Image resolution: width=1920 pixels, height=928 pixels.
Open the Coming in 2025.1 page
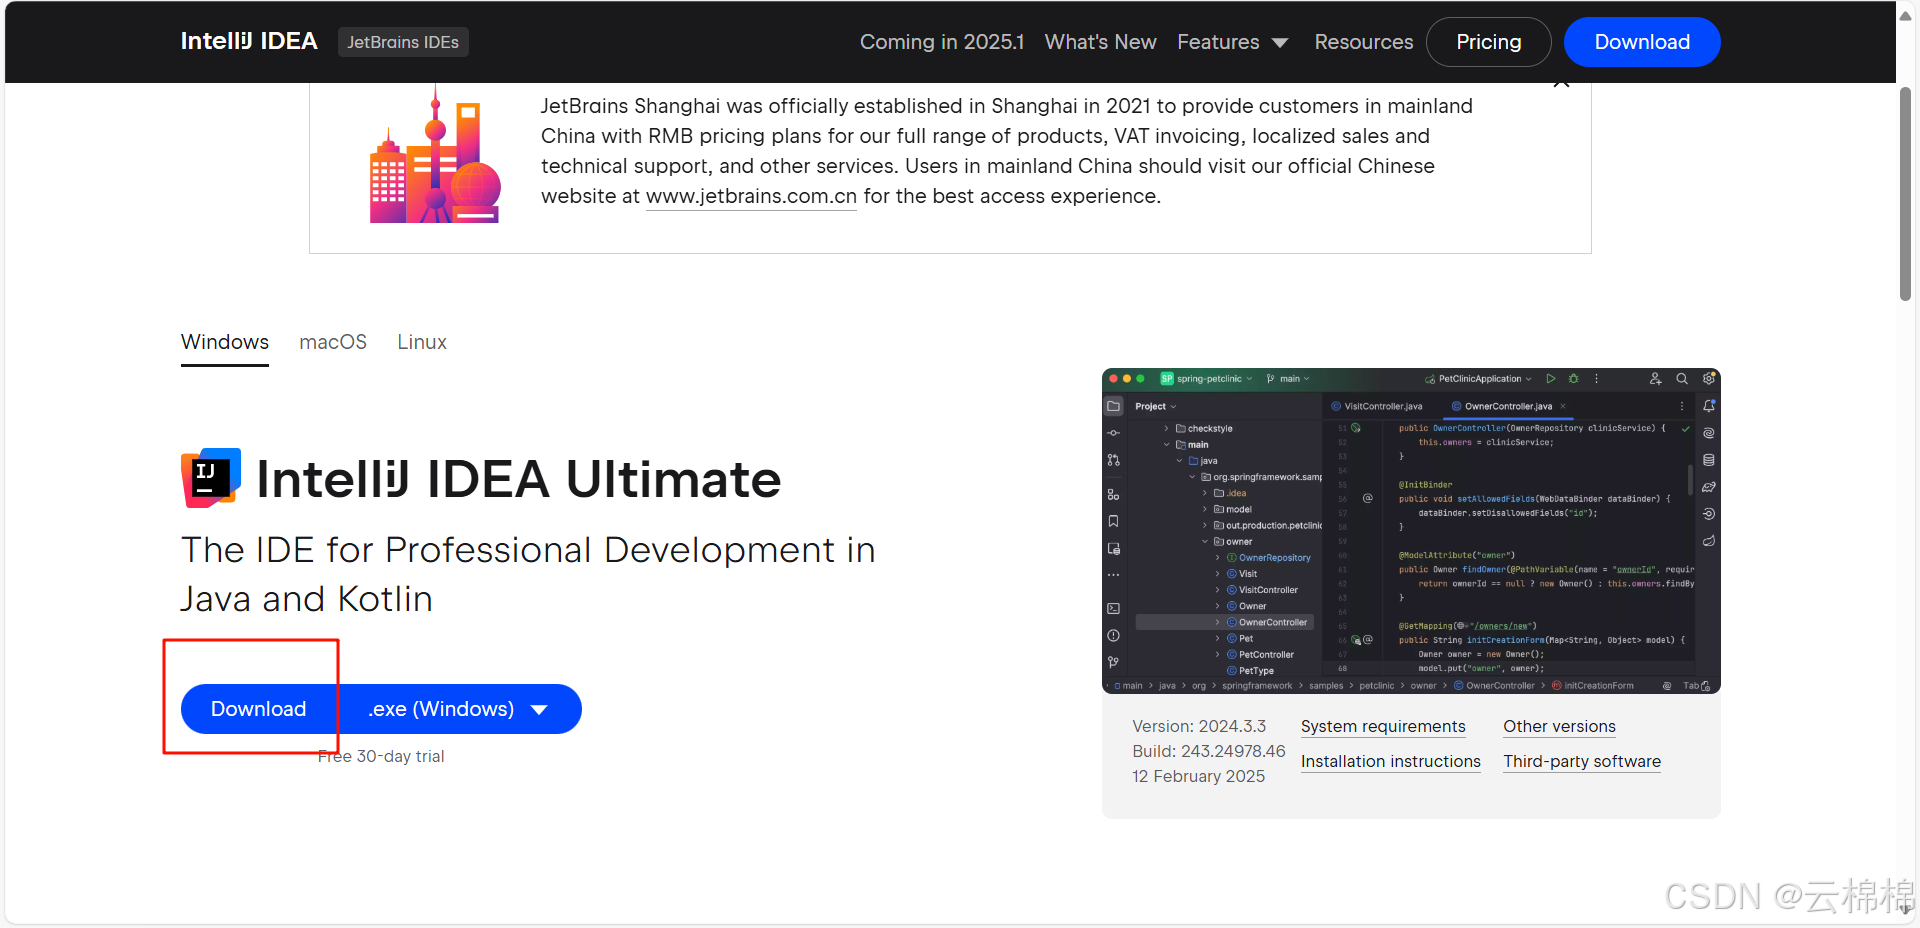click(x=942, y=42)
